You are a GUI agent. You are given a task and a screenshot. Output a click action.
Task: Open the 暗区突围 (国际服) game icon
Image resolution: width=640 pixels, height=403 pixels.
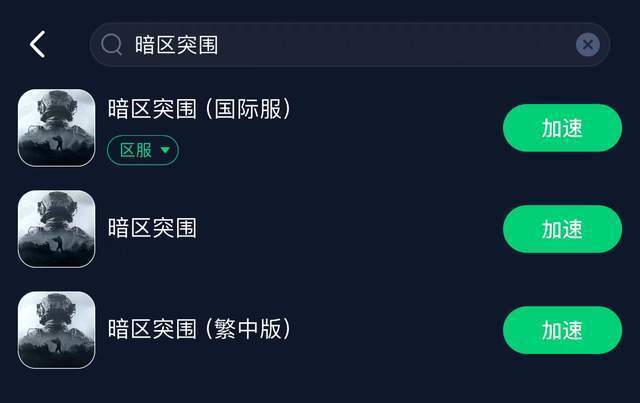point(57,128)
